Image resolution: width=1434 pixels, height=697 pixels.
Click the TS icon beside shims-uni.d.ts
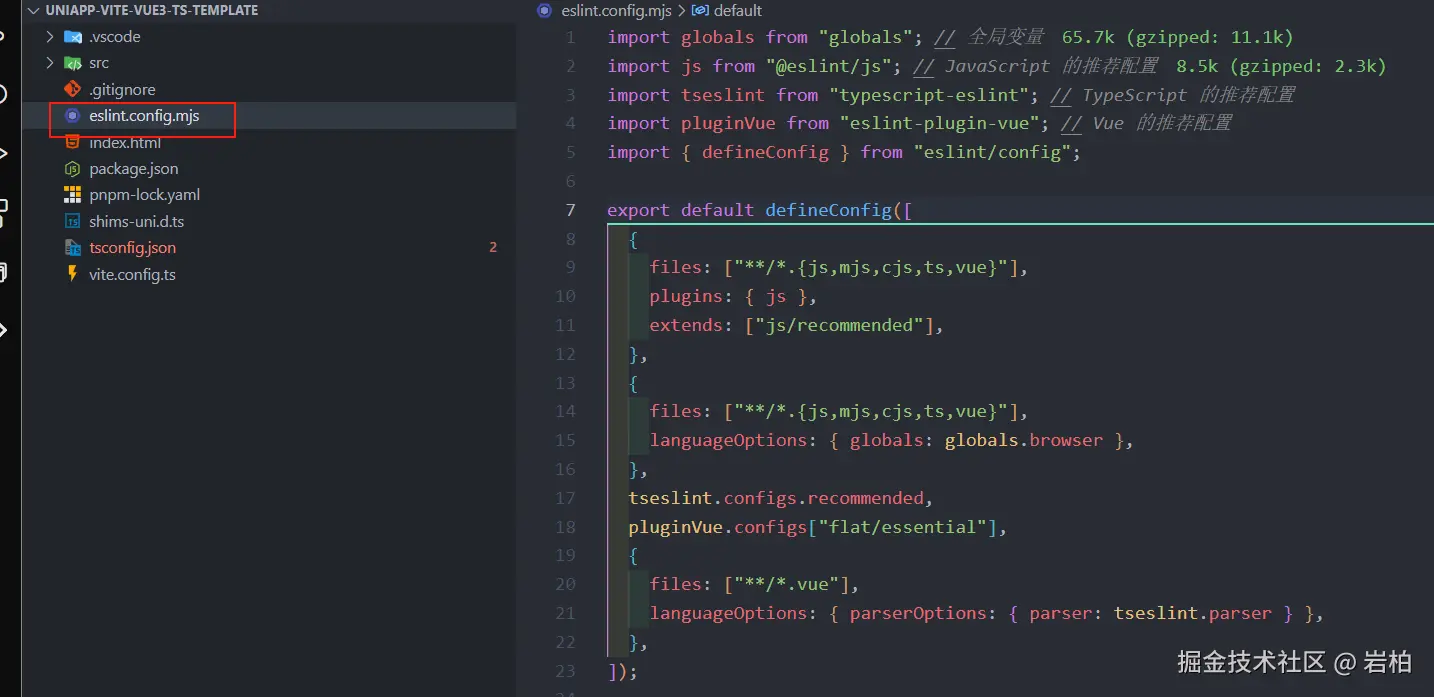pyautogui.click(x=72, y=221)
